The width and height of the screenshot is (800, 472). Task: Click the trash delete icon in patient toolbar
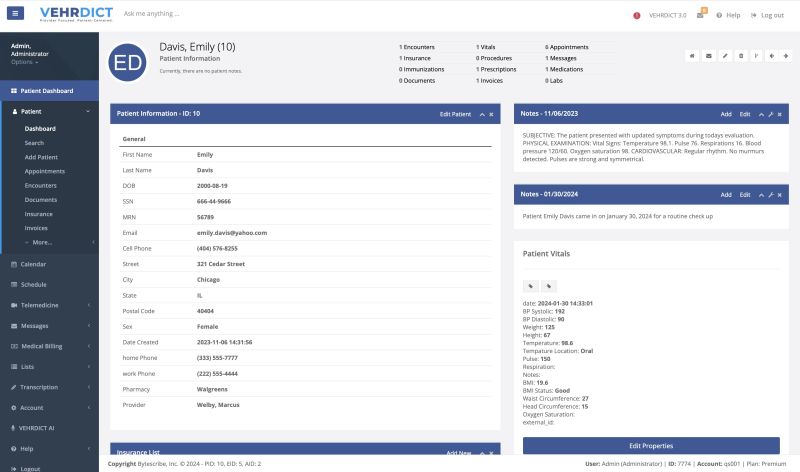740,56
